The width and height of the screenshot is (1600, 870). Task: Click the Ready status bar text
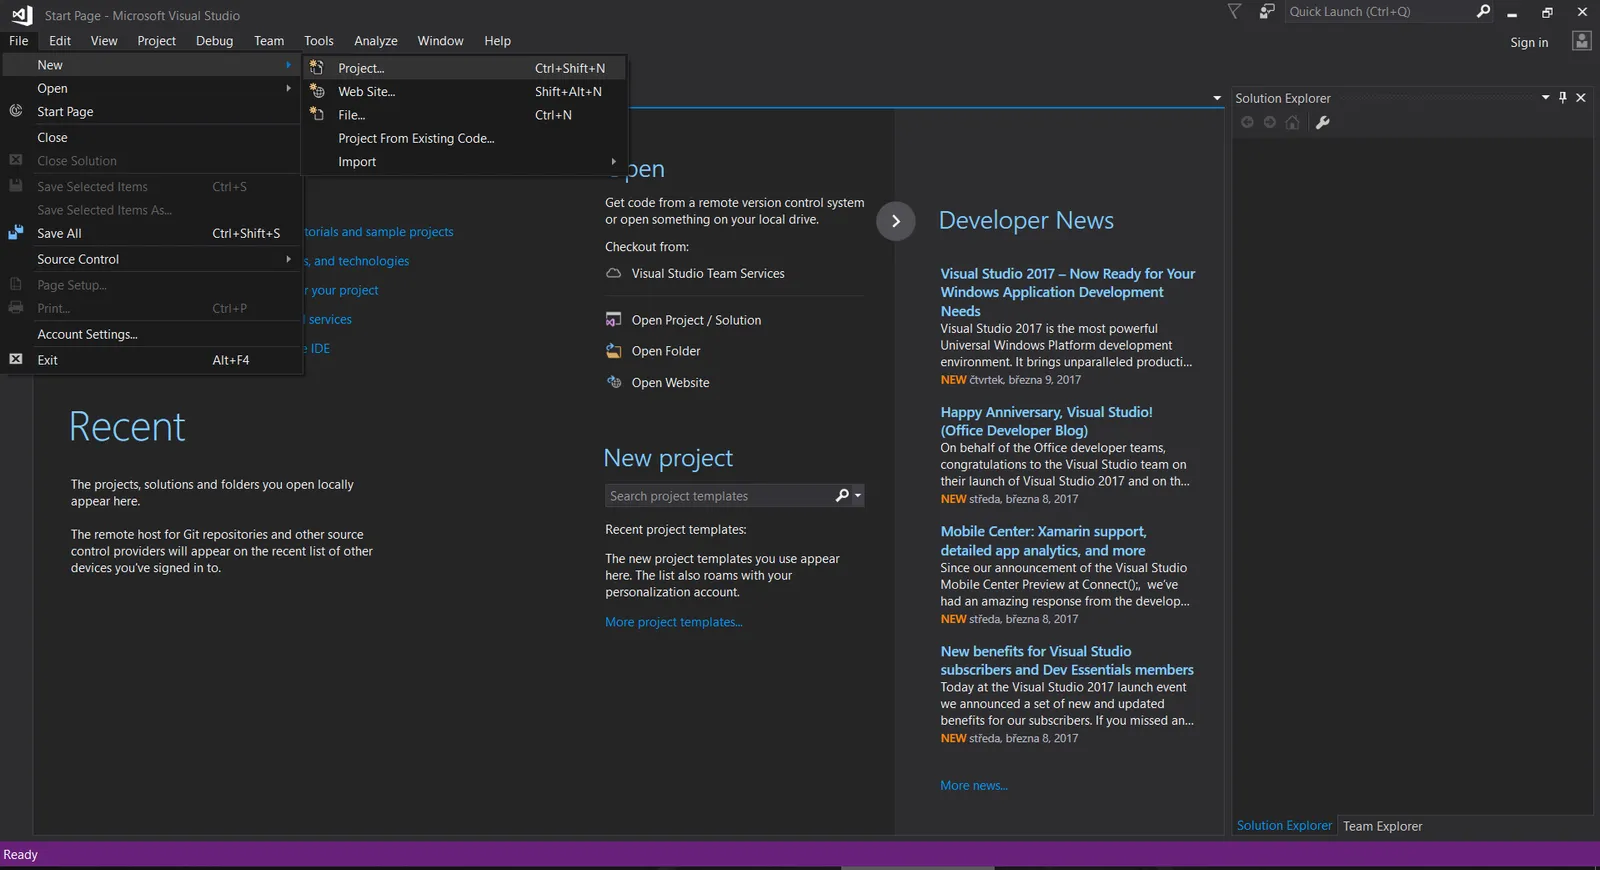[x=20, y=855]
